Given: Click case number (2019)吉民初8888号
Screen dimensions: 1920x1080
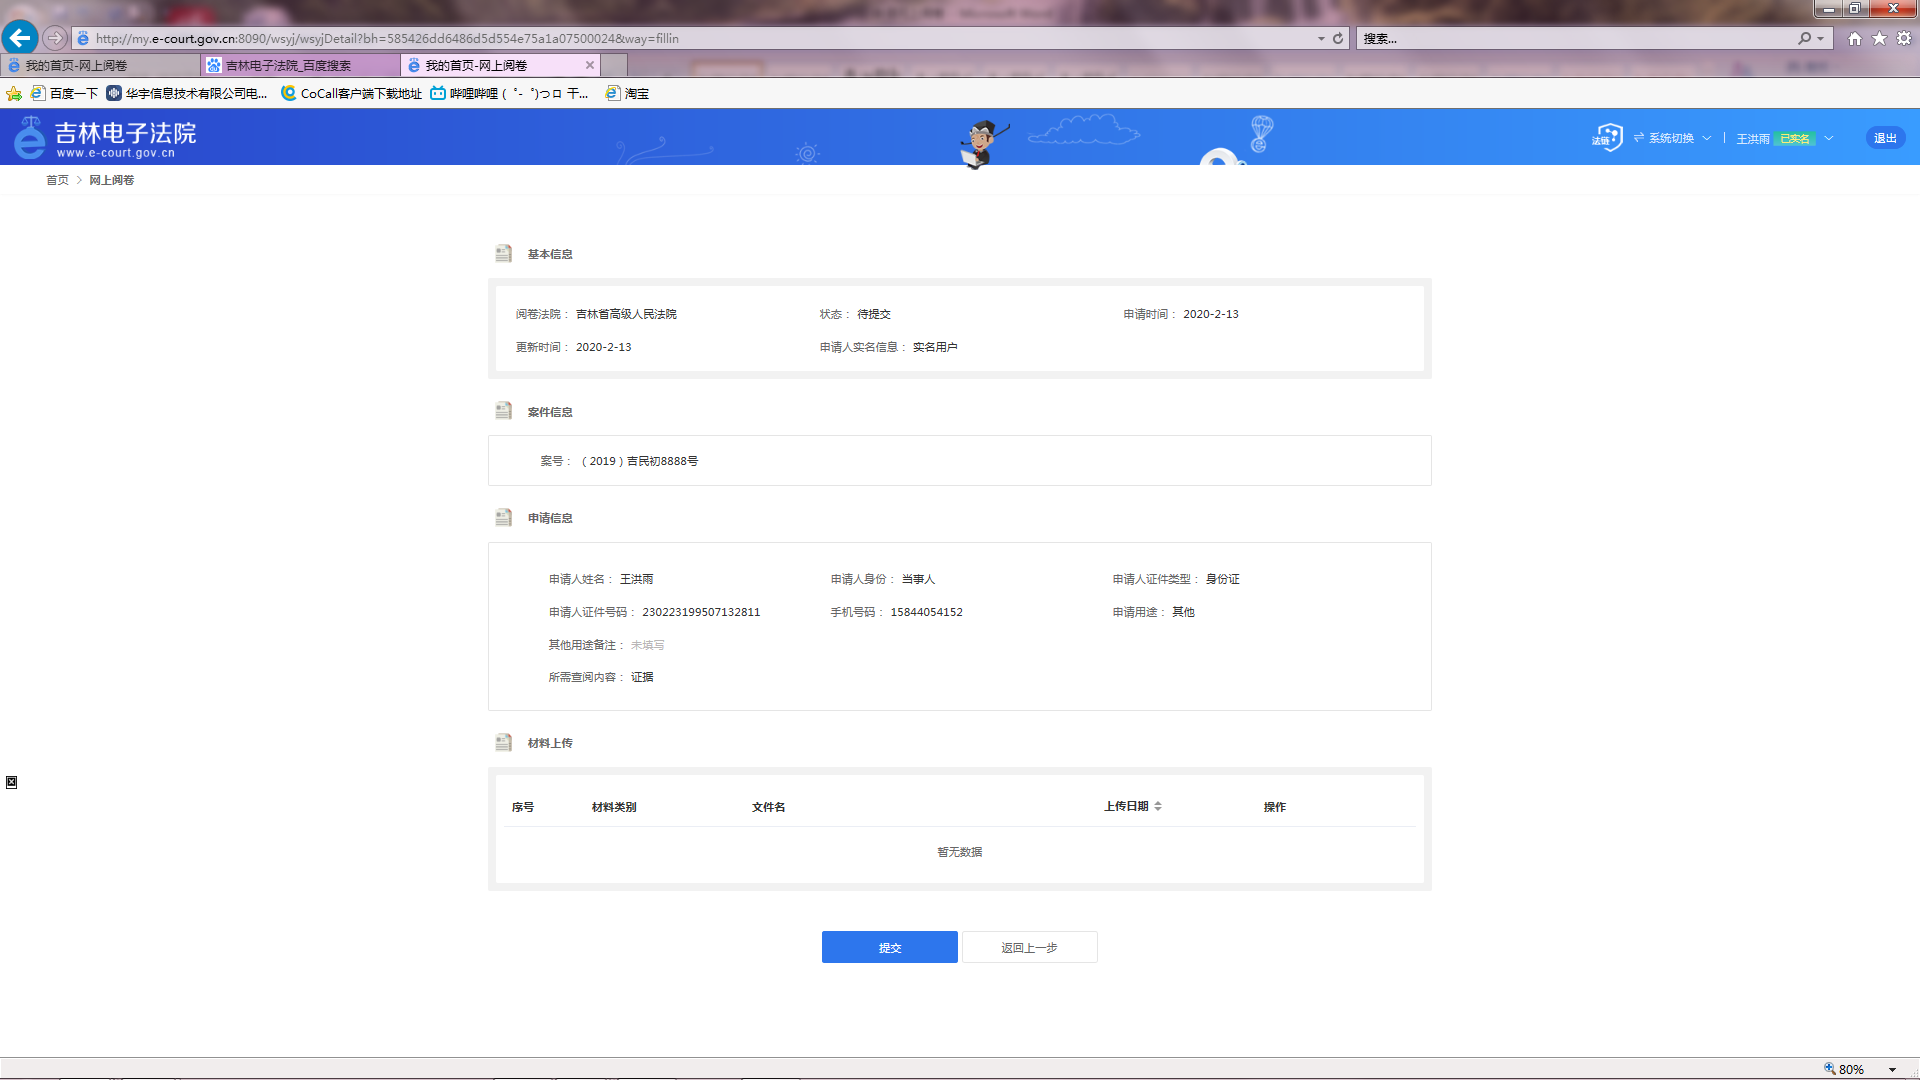Looking at the screenshot, I should (640, 461).
